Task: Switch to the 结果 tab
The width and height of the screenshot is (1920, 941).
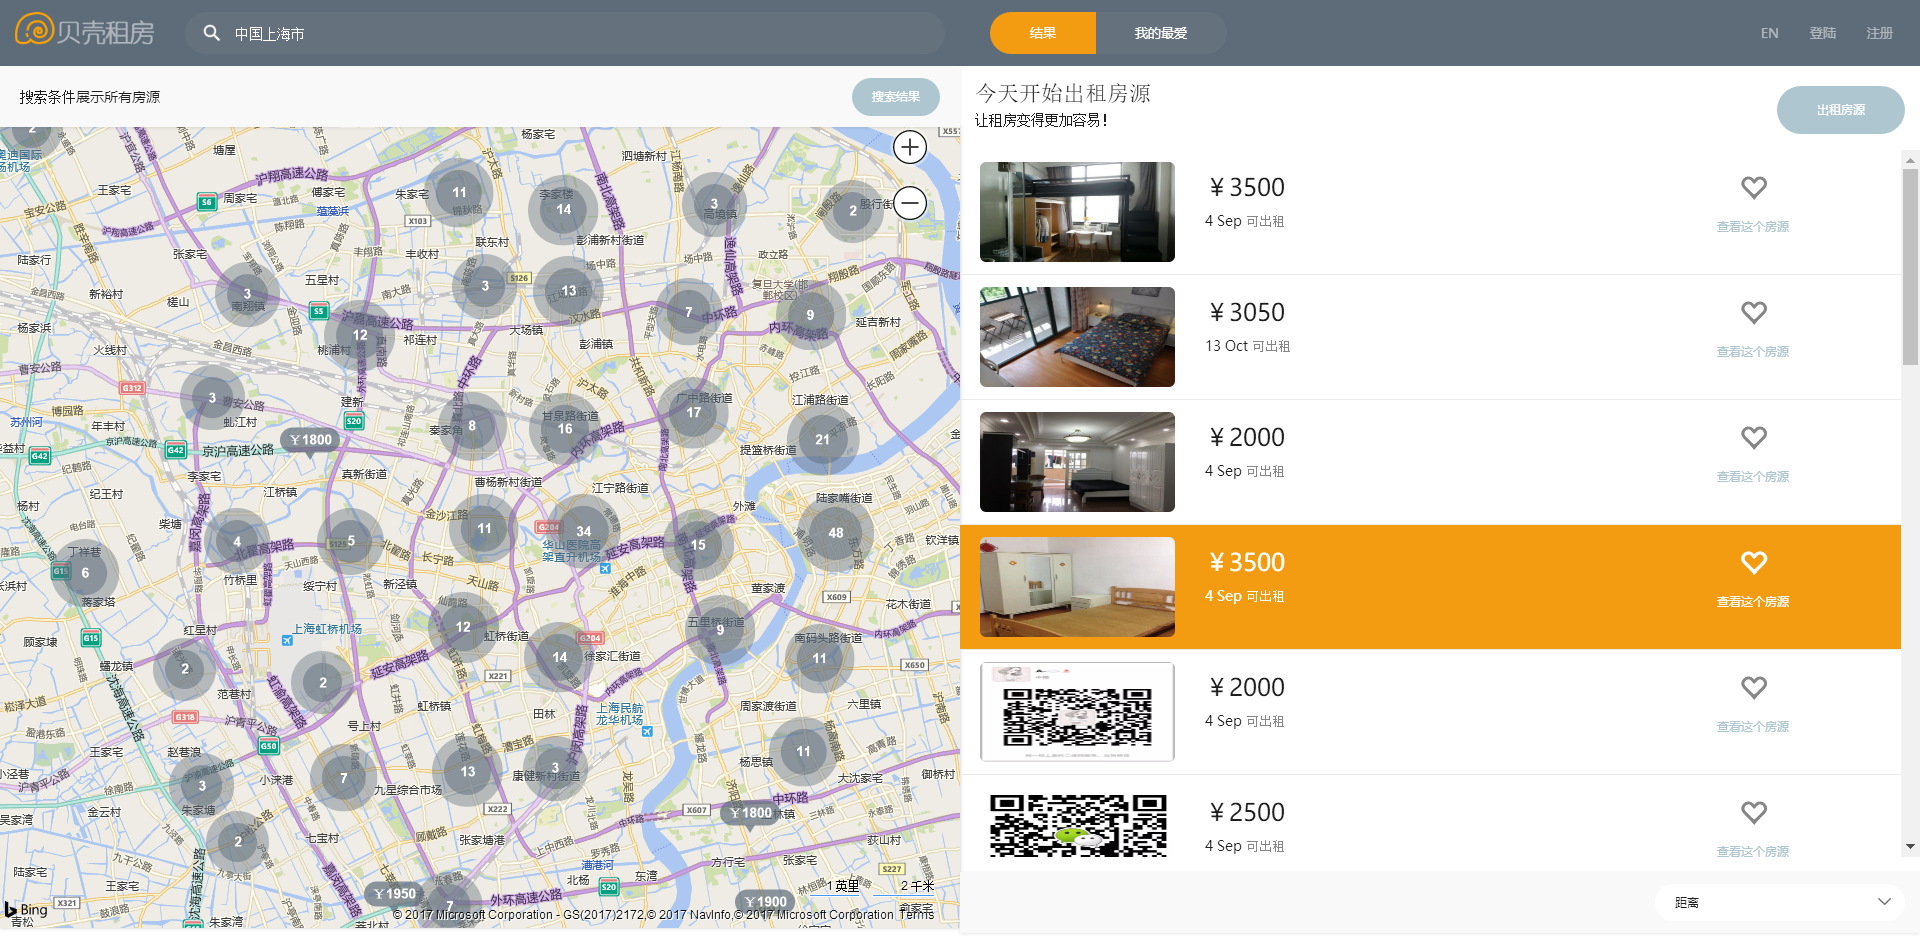Action: tap(1042, 33)
